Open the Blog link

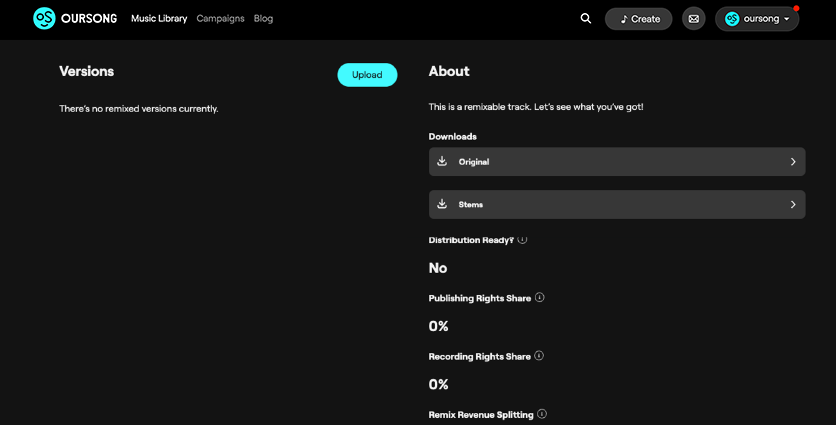pyautogui.click(x=263, y=19)
